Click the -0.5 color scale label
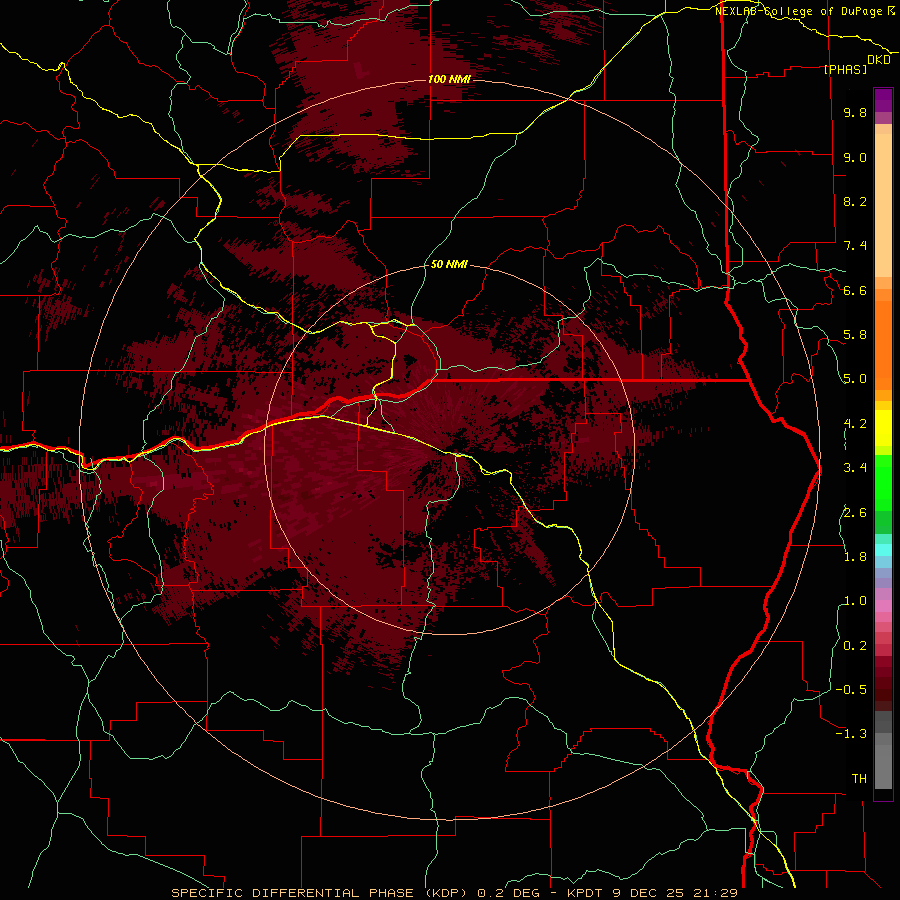 coord(851,690)
